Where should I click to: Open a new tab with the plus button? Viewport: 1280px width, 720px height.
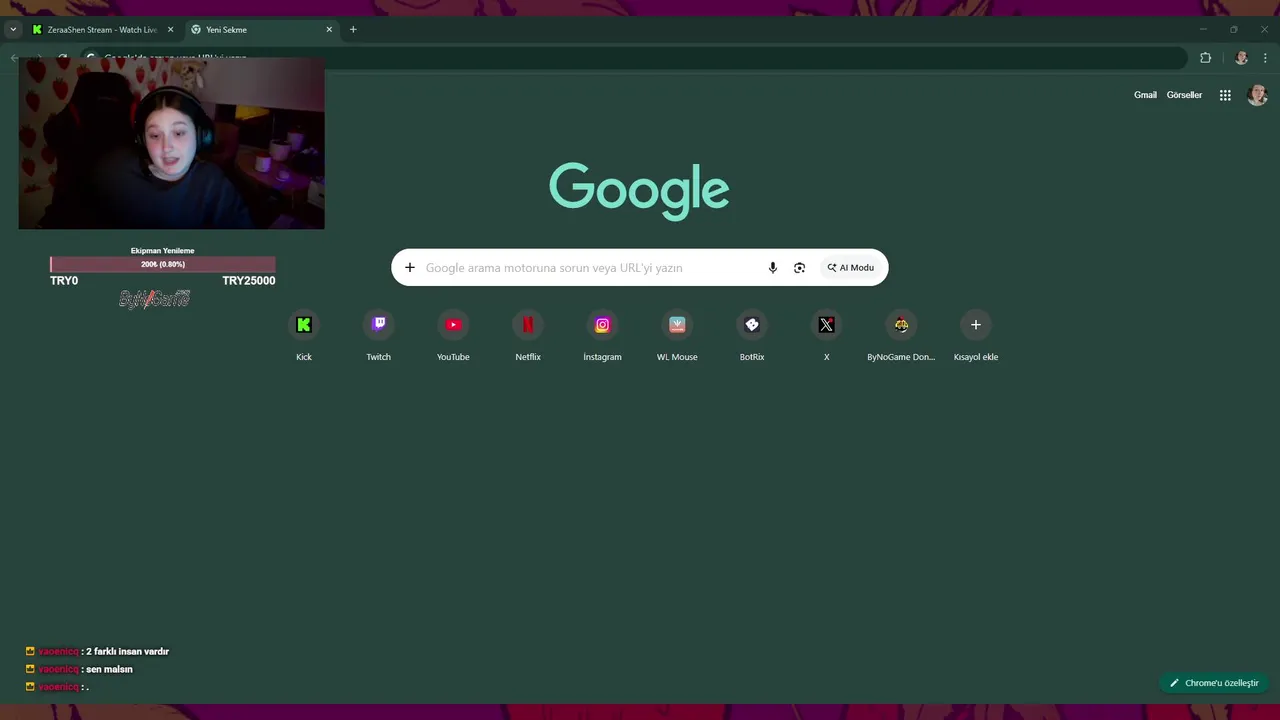click(x=353, y=30)
